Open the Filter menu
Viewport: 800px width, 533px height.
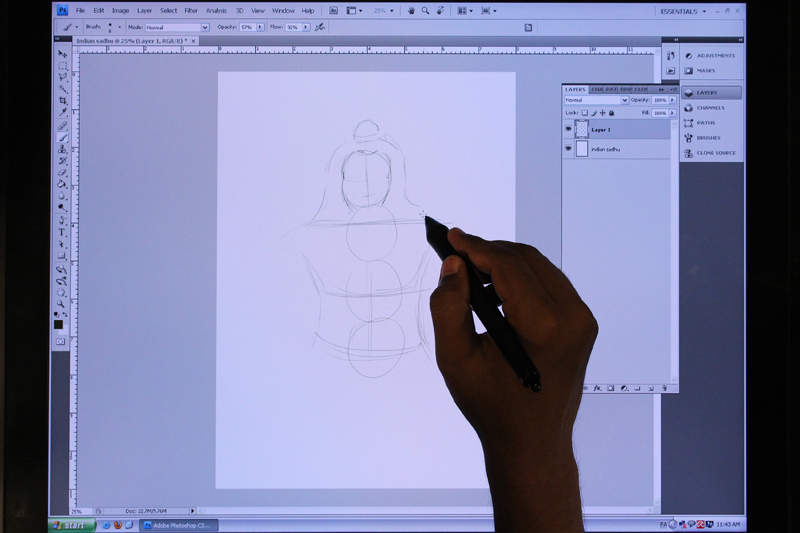coord(190,10)
